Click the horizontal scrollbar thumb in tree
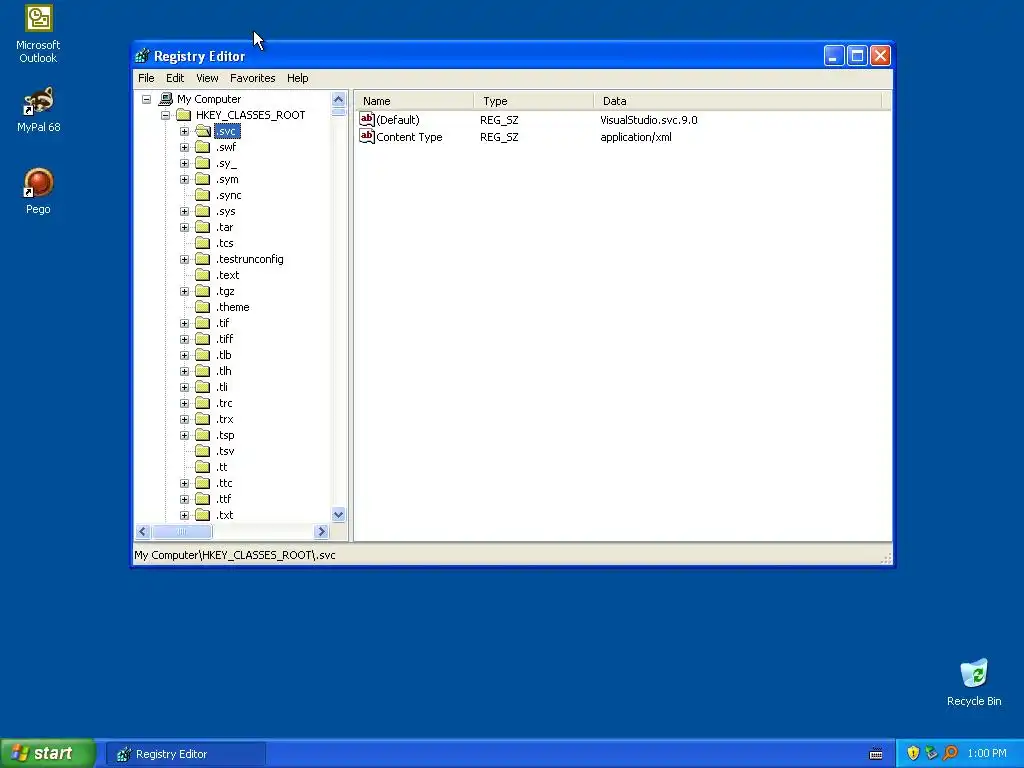1024x768 pixels. [182, 532]
